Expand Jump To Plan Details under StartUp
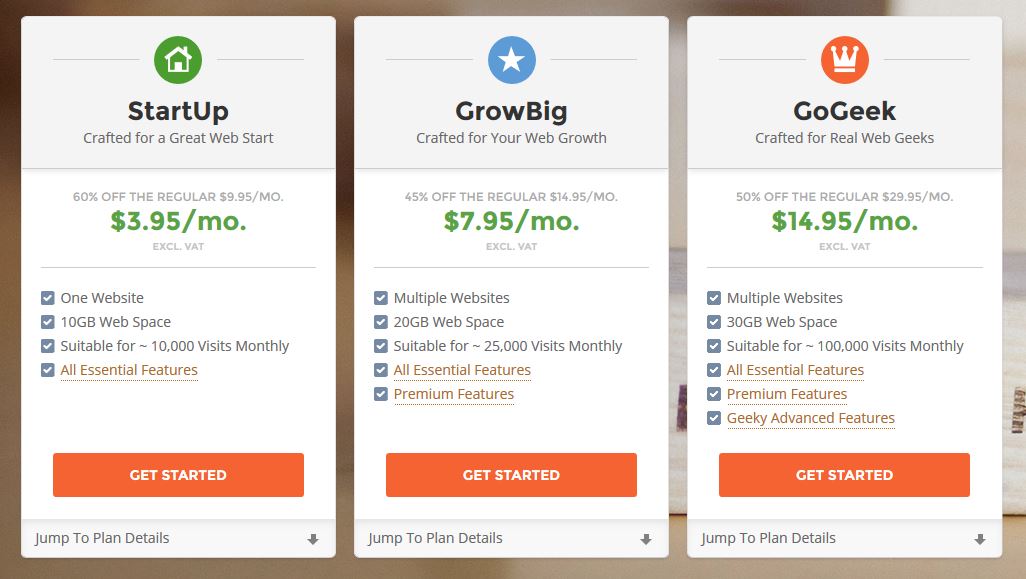This screenshot has height=579, width=1026. coord(178,538)
